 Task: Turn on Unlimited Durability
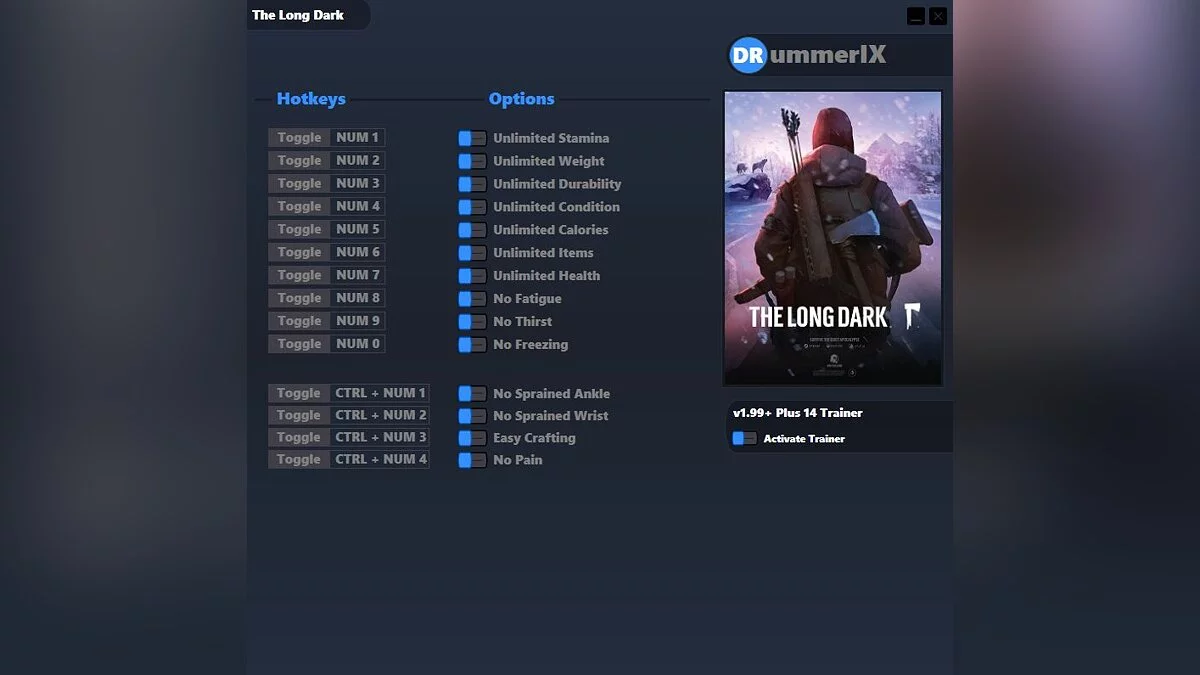click(x=470, y=184)
